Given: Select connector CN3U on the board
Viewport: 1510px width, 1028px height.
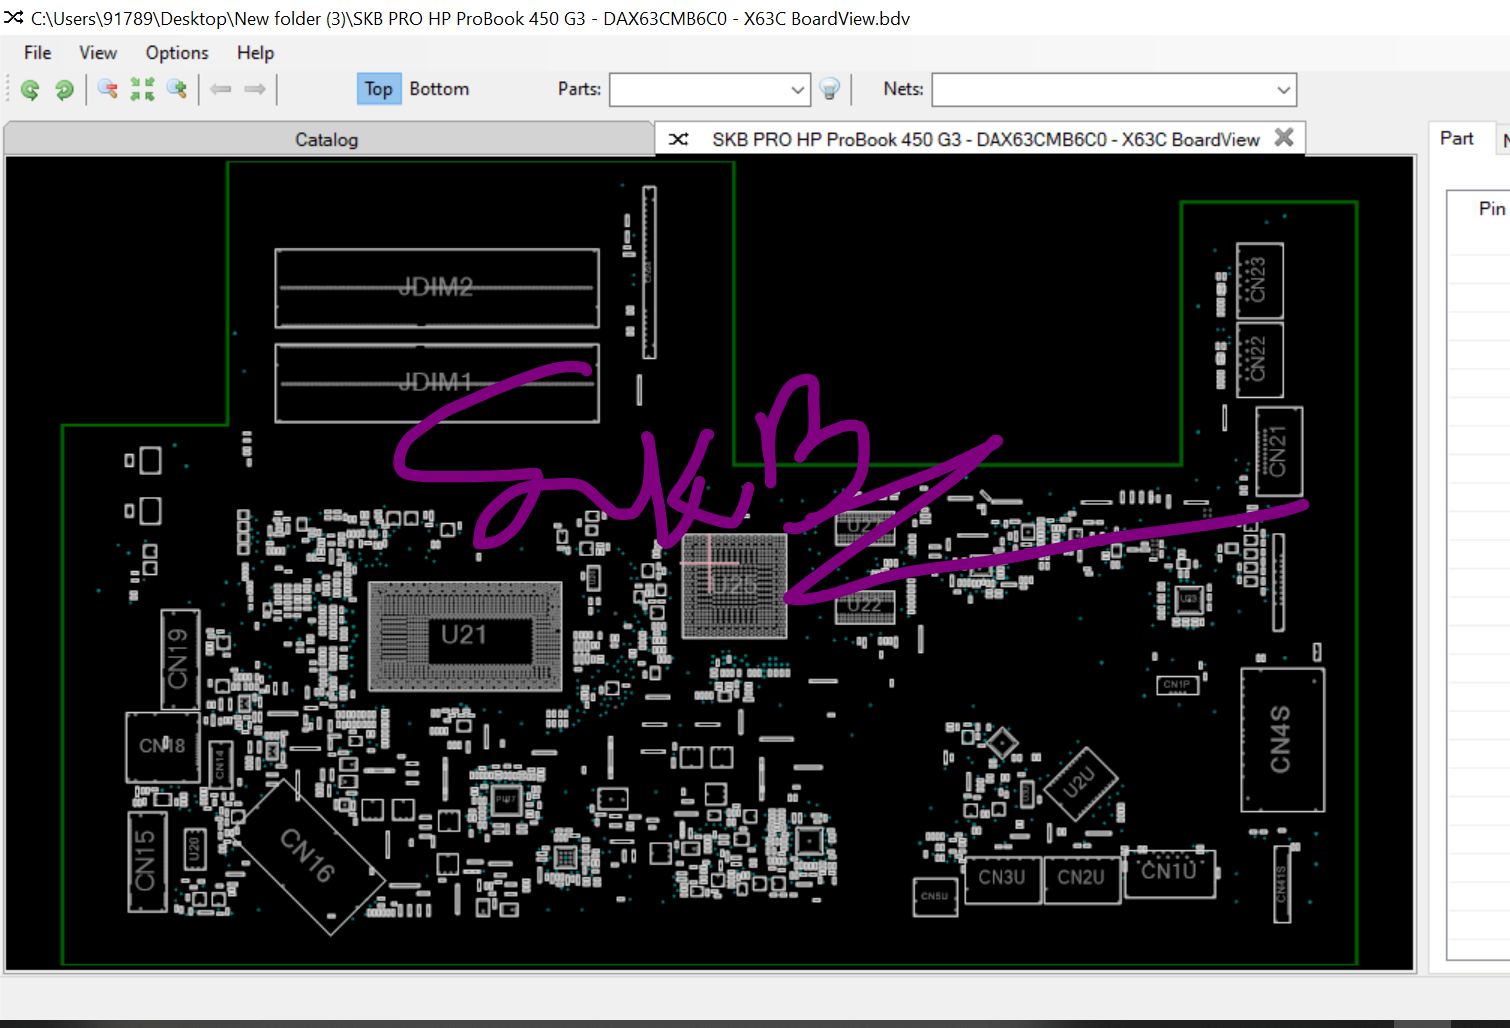Looking at the screenshot, I should coord(1002,880).
